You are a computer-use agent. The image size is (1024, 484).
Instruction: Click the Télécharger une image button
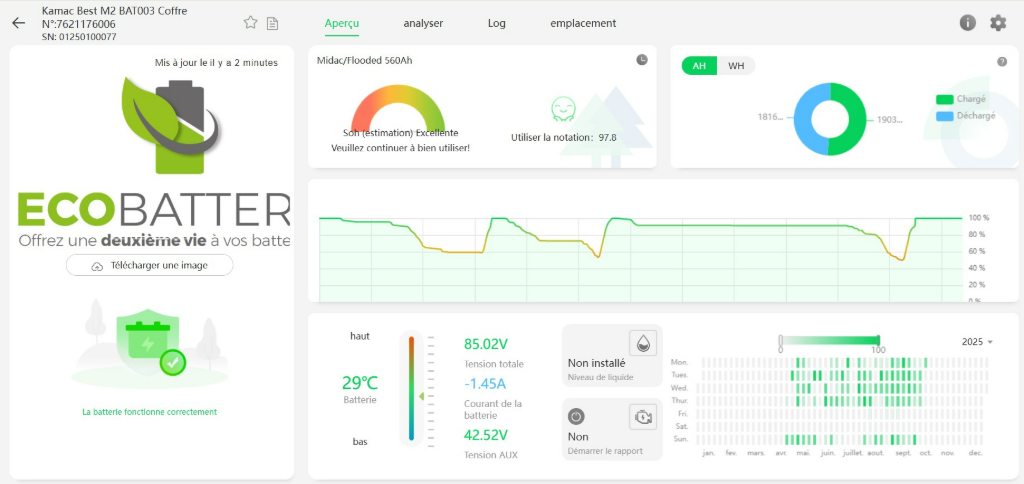[x=150, y=265]
